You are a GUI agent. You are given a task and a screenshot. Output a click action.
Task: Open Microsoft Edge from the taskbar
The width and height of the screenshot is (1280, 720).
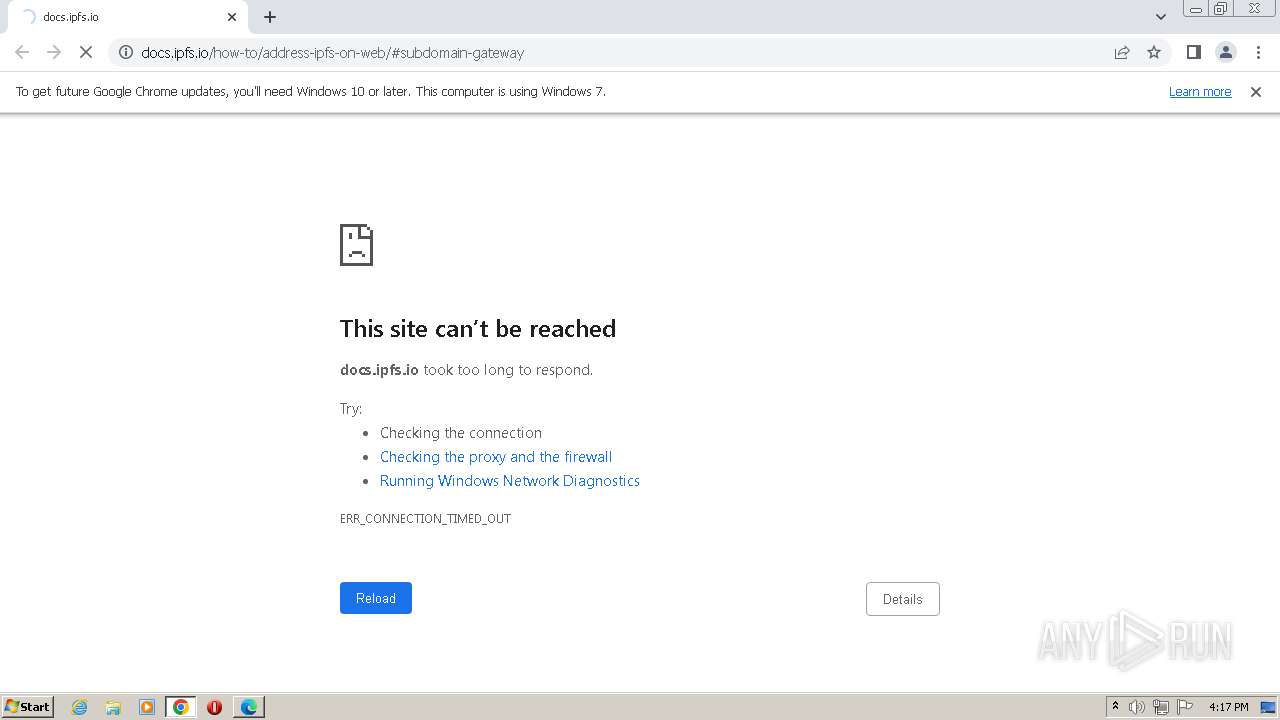(248, 707)
